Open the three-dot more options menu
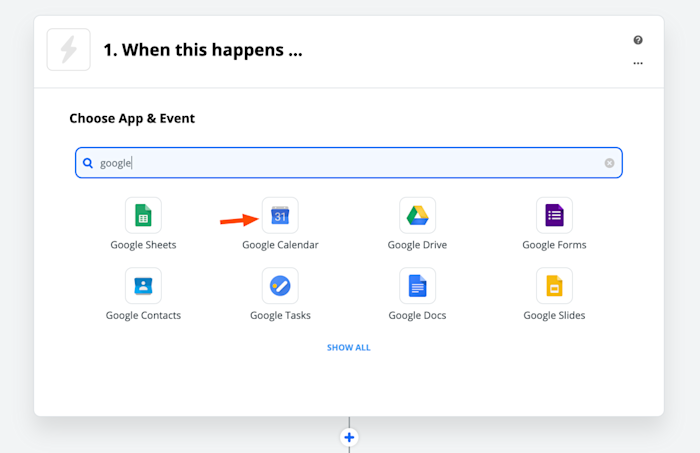Image resolution: width=700 pixels, height=453 pixels. coord(638,63)
